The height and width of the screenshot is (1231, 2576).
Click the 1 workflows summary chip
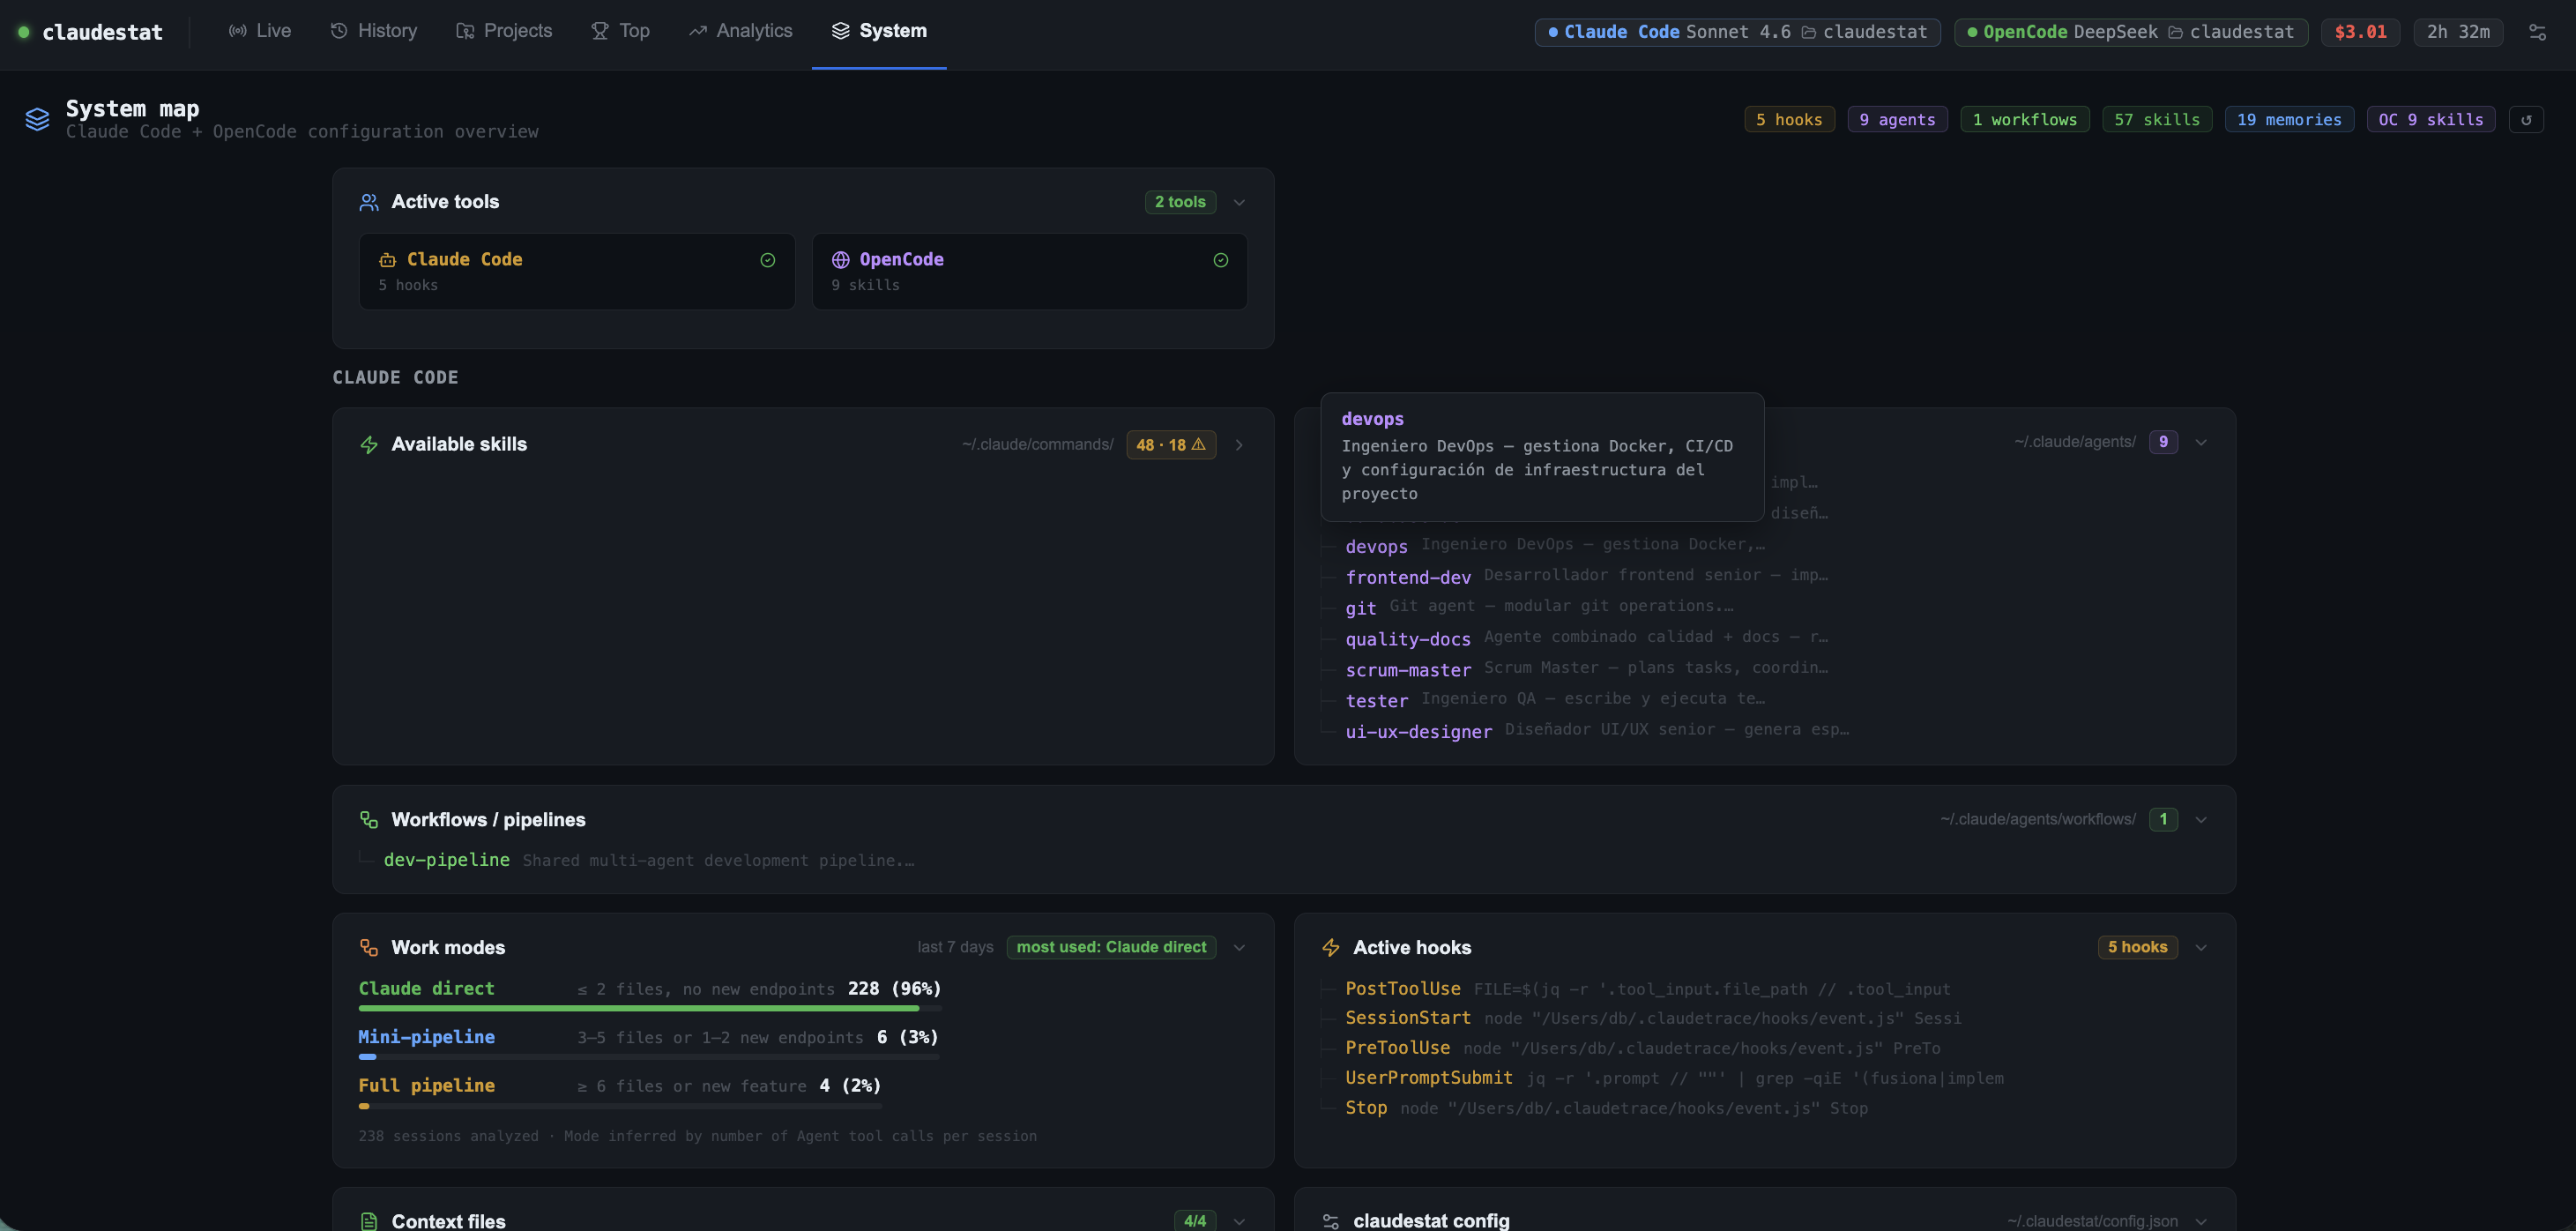click(x=2024, y=119)
